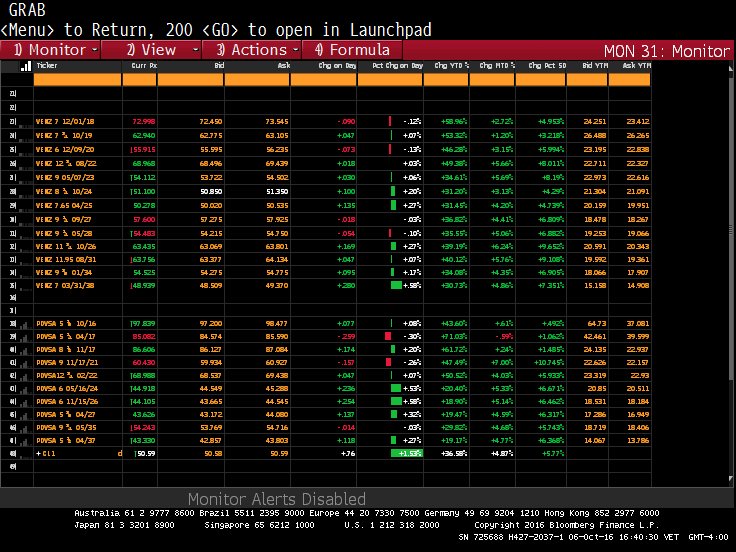Select ticker VENZ 7.65 04/25
The width and height of the screenshot is (736, 552).
point(64,206)
